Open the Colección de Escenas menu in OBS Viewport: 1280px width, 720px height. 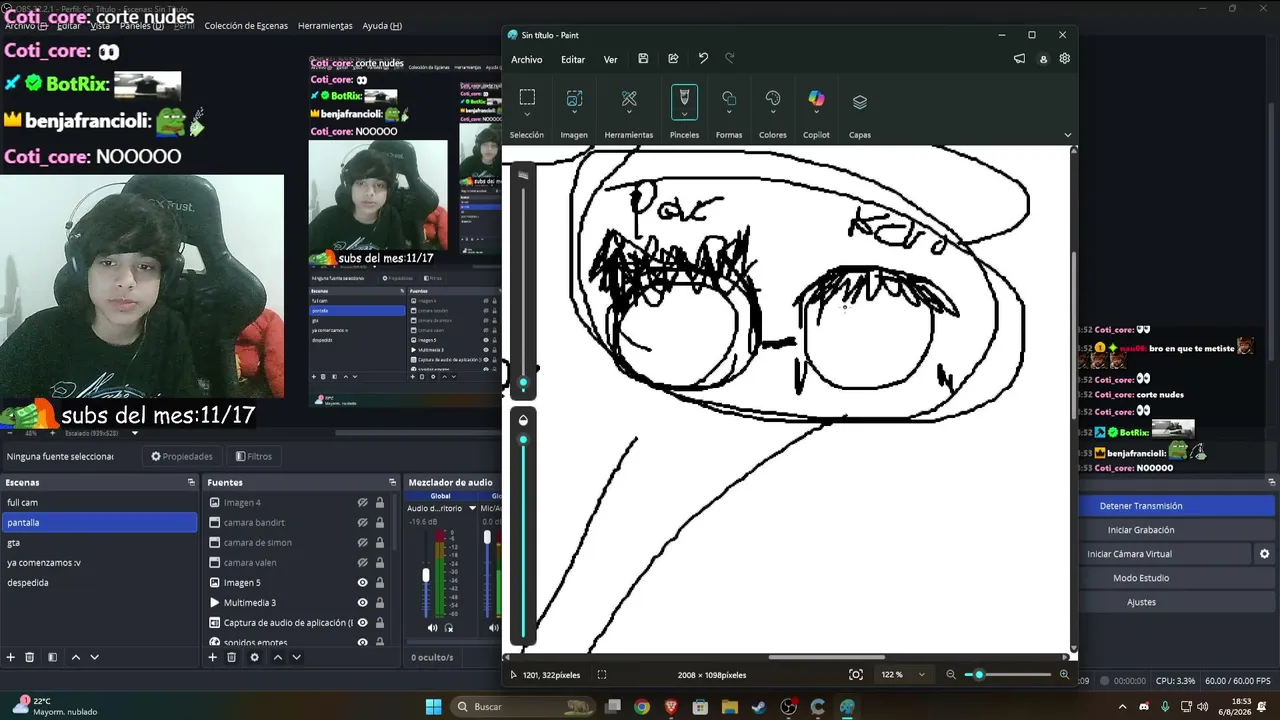pos(246,26)
